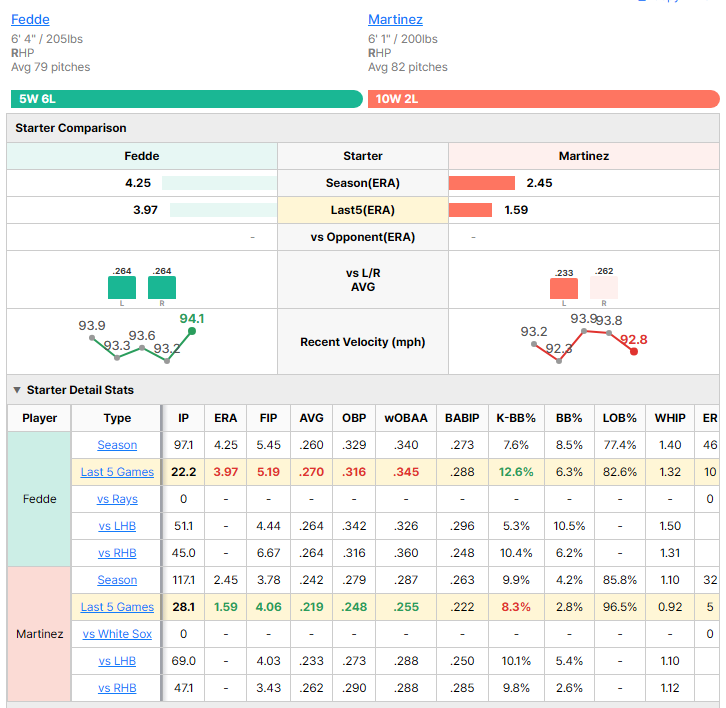The height and width of the screenshot is (708, 726).
Task: Click the K-BB% column header
Action: tap(516, 418)
